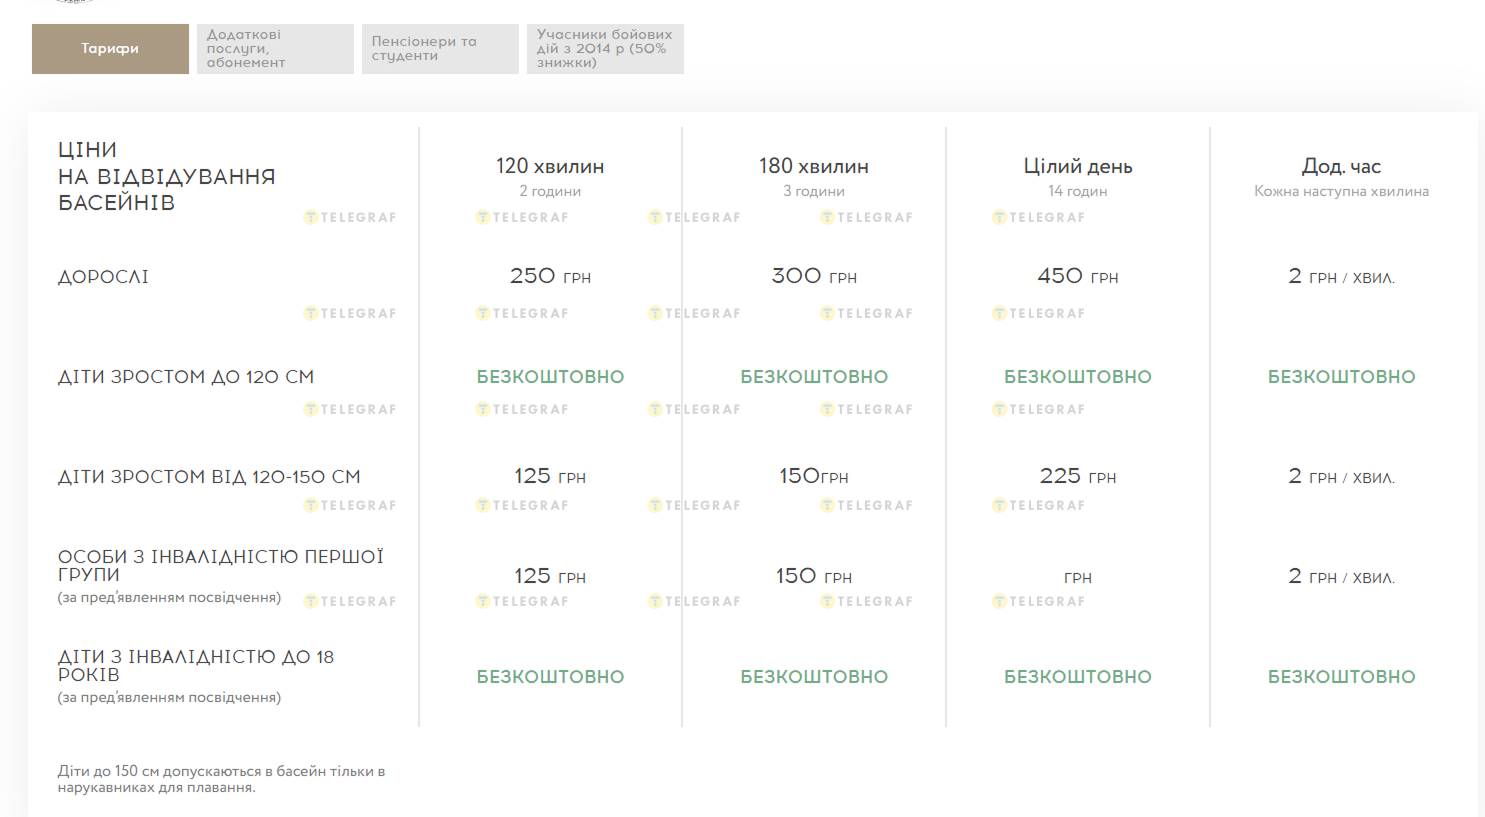Image resolution: width=1485 pixels, height=817 pixels.
Task: Select the 450 грн full-day adult price
Action: coord(1078,276)
